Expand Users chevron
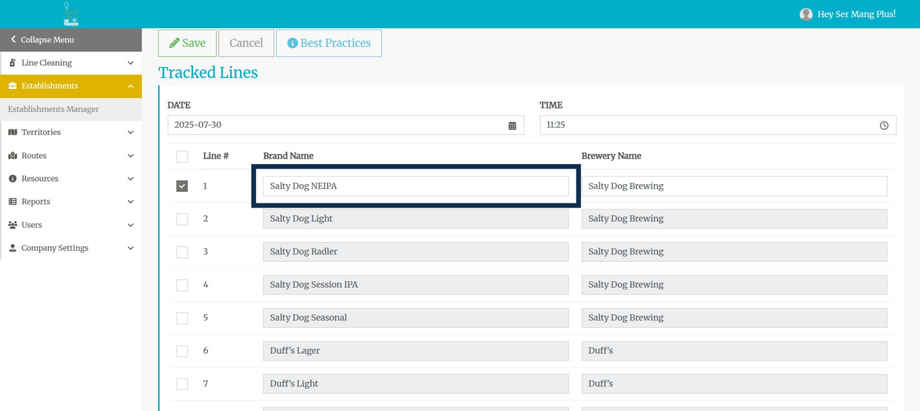This screenshot has height=411, width=920. click(130, 225)
